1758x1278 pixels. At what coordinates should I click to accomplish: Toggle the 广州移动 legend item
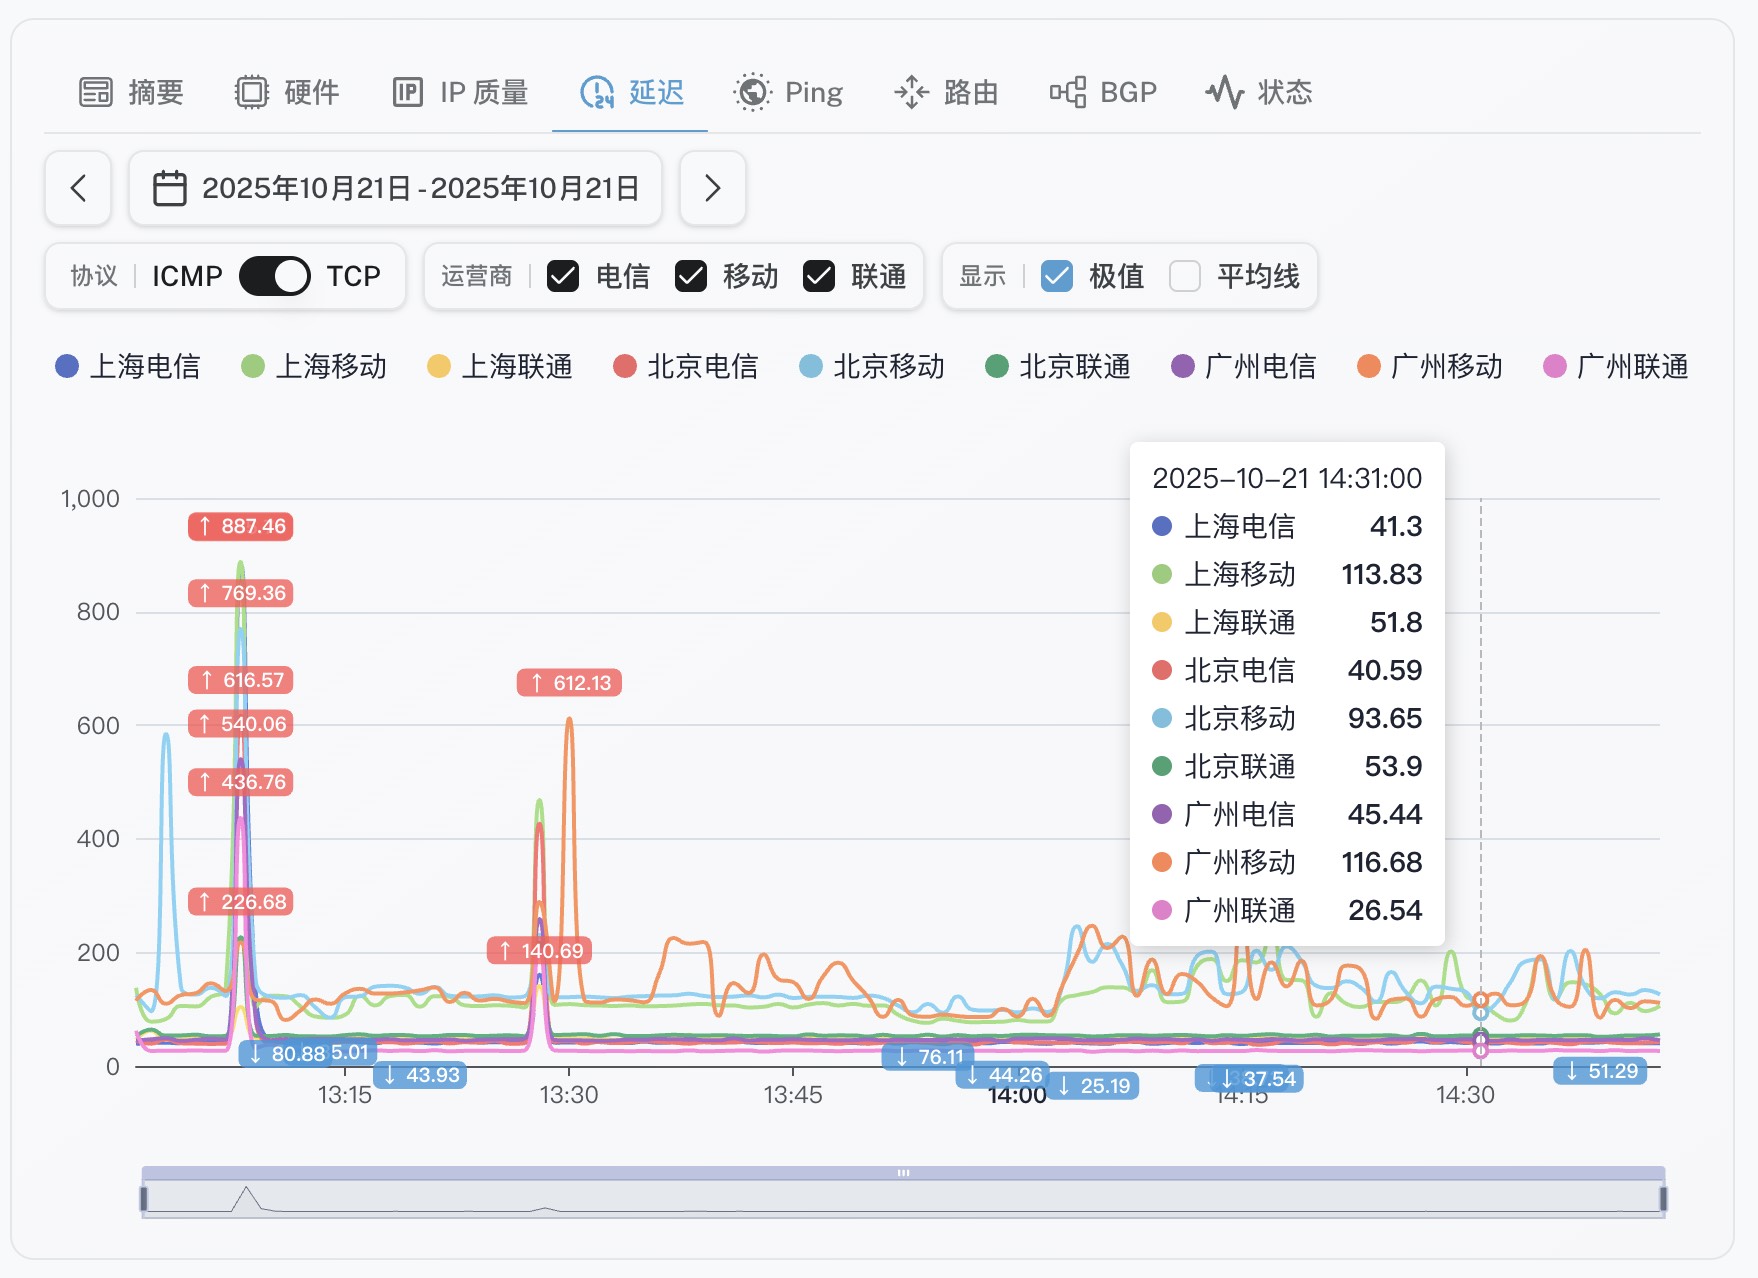1429,367
